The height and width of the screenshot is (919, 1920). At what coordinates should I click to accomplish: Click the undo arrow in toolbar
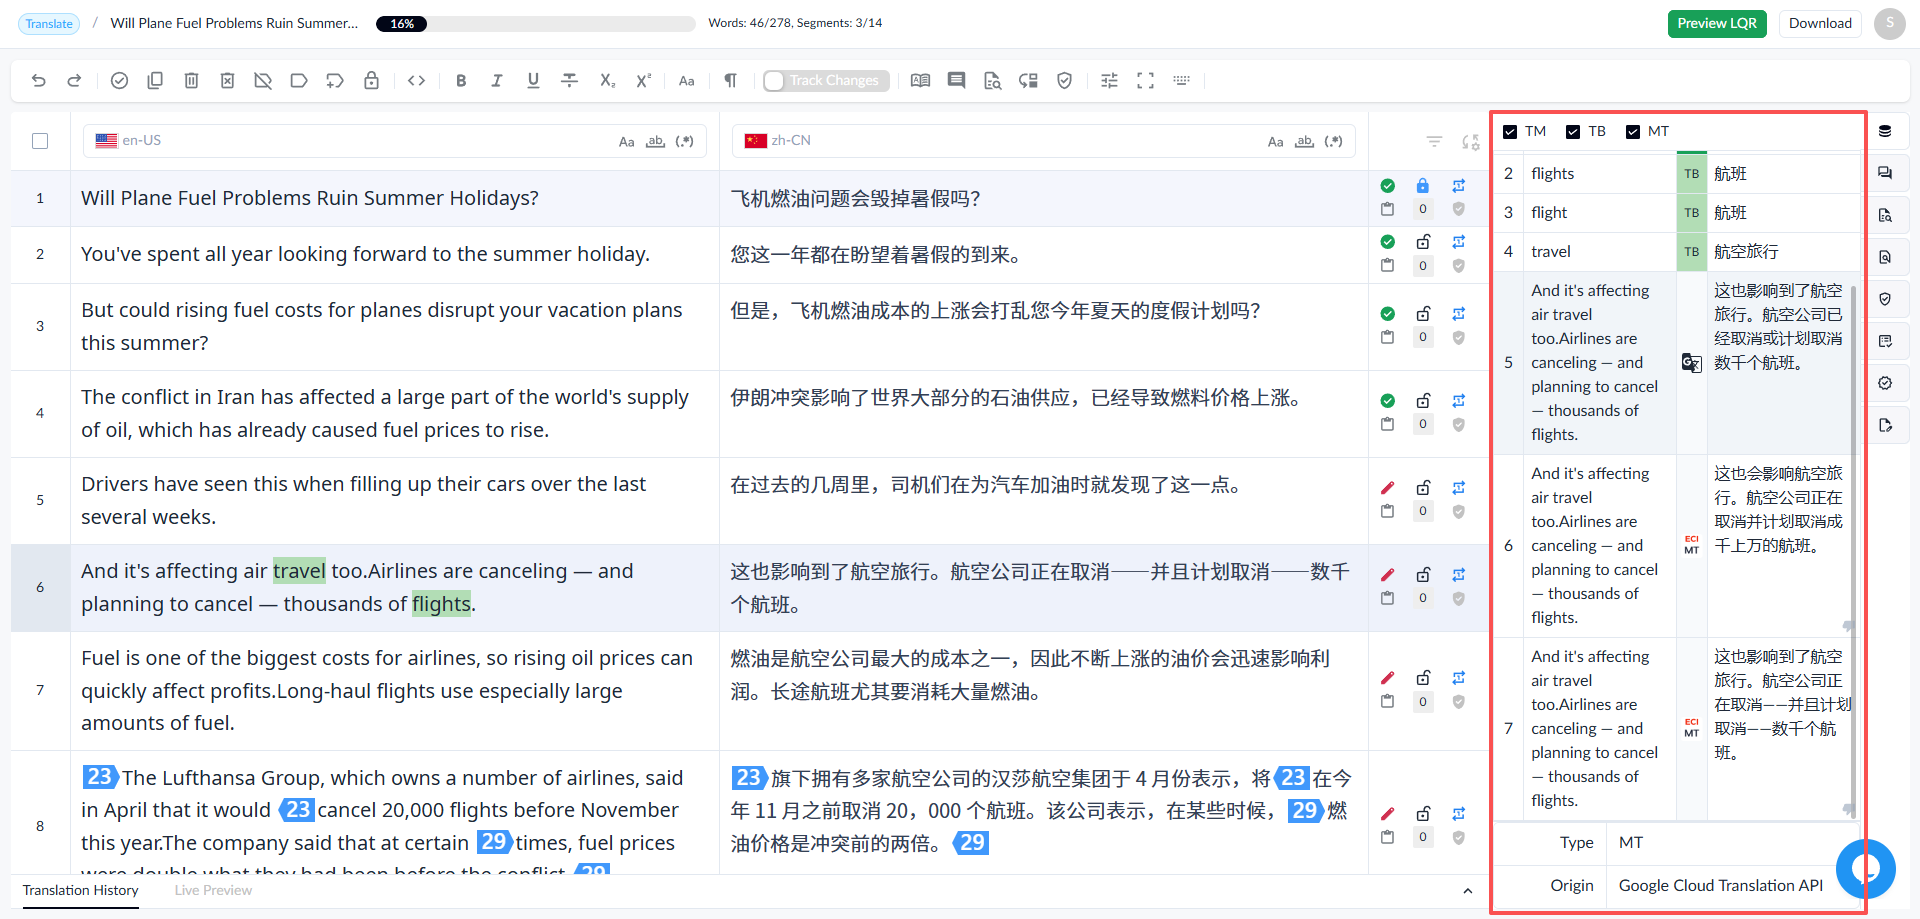(39, 81)
